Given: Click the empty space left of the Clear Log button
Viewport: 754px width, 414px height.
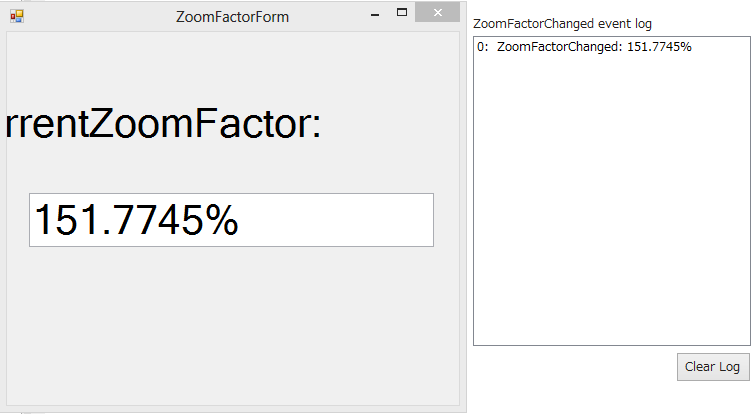Looking at the screenshot, I should [x=570, y=367].
